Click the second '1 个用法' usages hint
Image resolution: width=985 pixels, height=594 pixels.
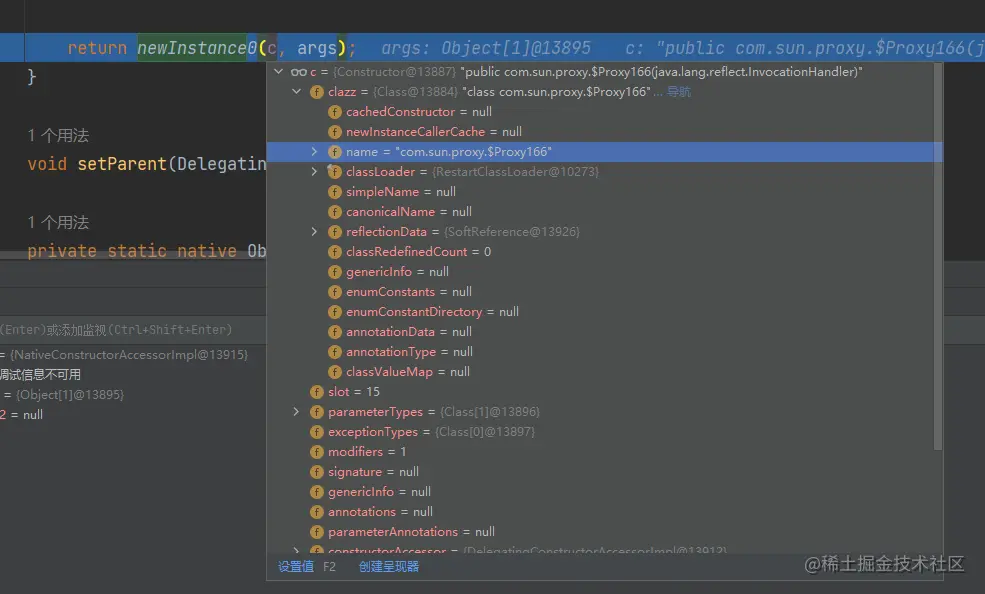point(58,222)
